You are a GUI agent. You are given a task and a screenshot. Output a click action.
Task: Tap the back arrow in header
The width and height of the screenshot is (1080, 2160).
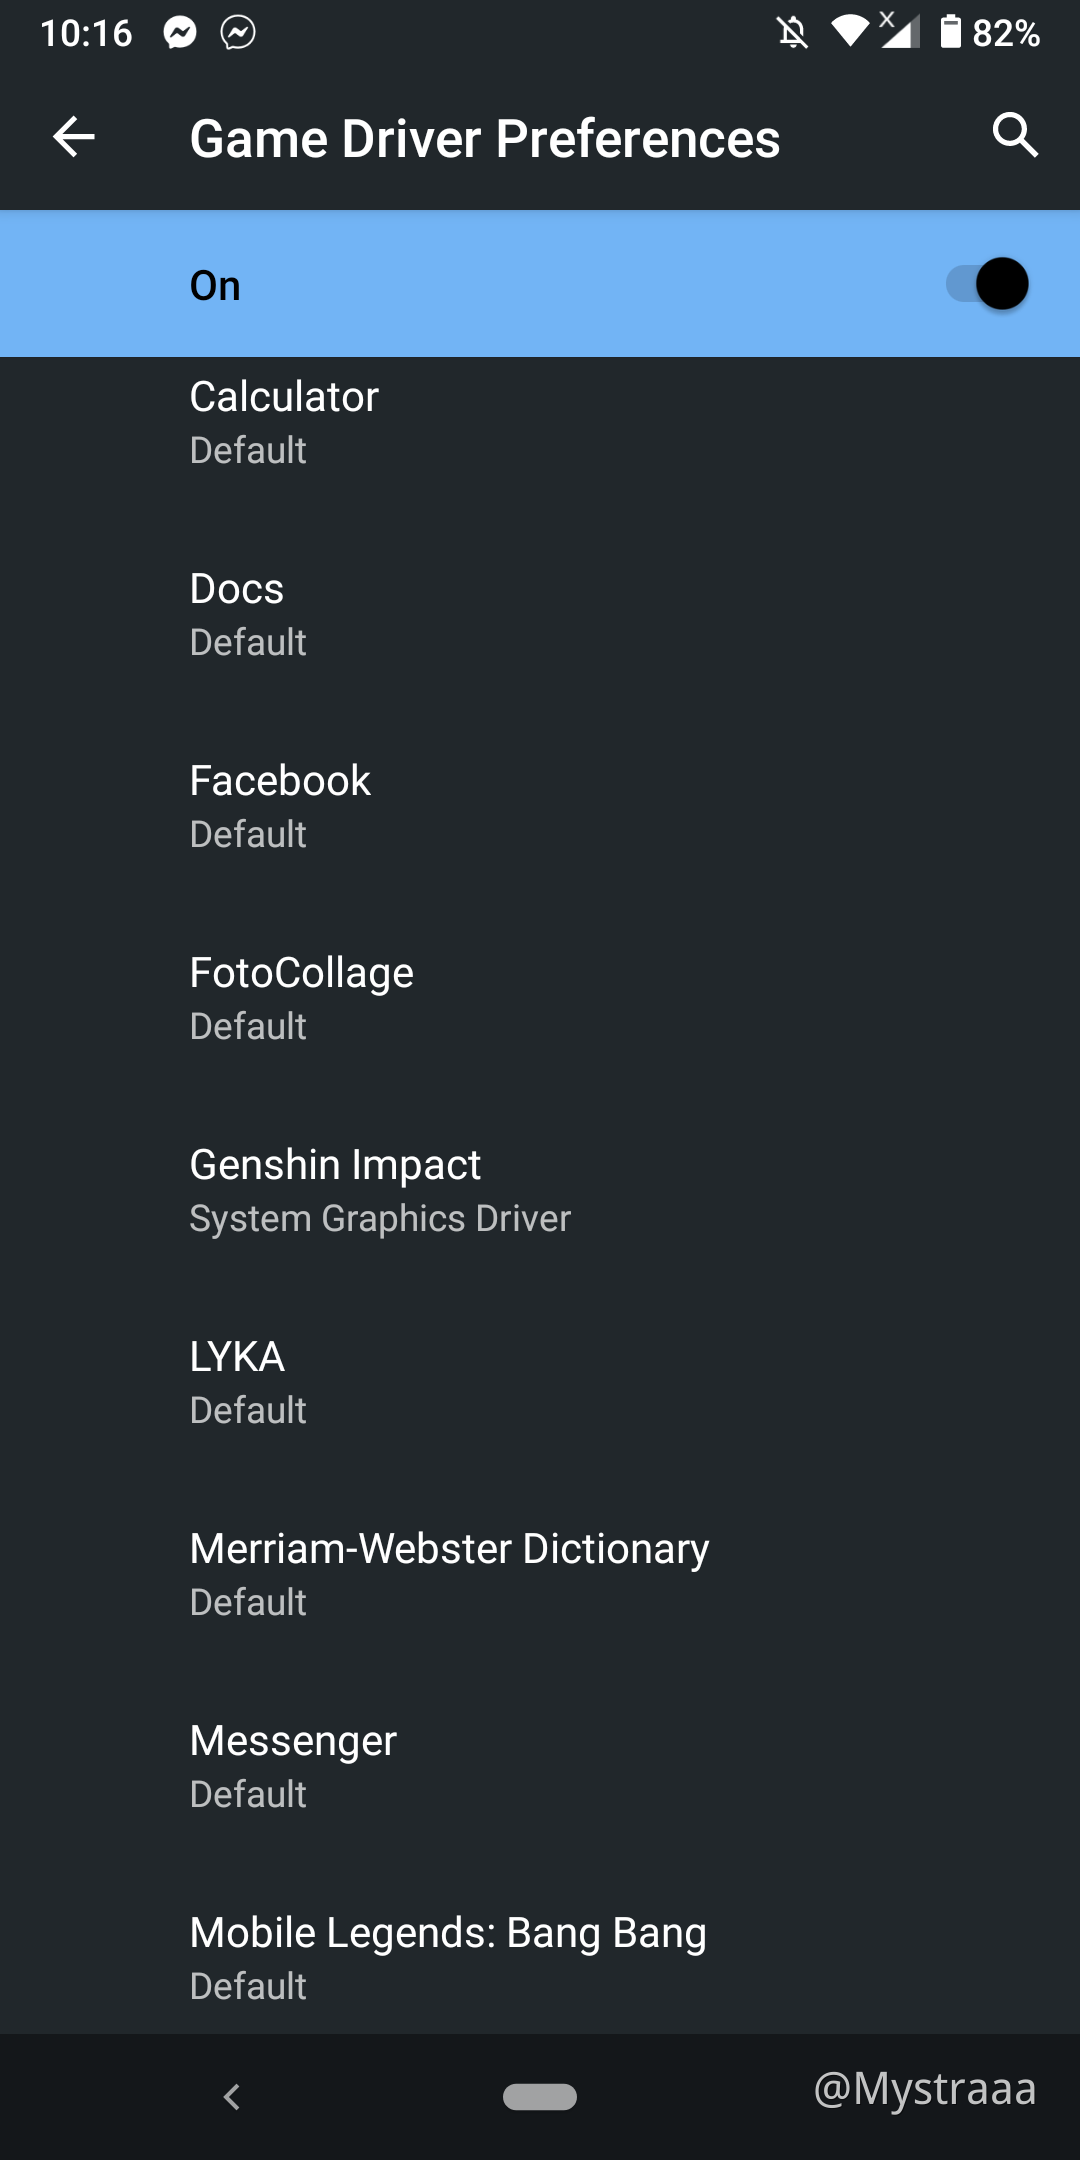click(74, 137)
